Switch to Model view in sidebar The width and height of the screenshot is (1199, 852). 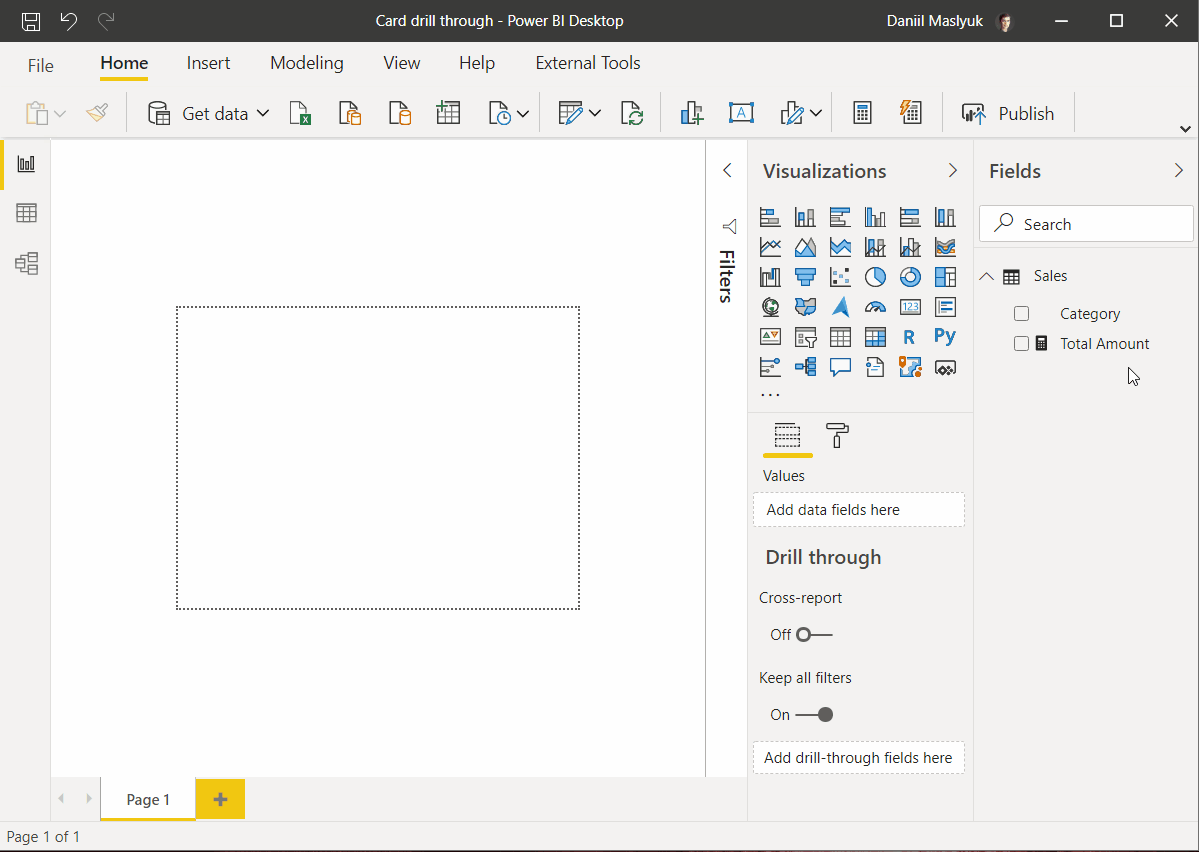[26, 264]
